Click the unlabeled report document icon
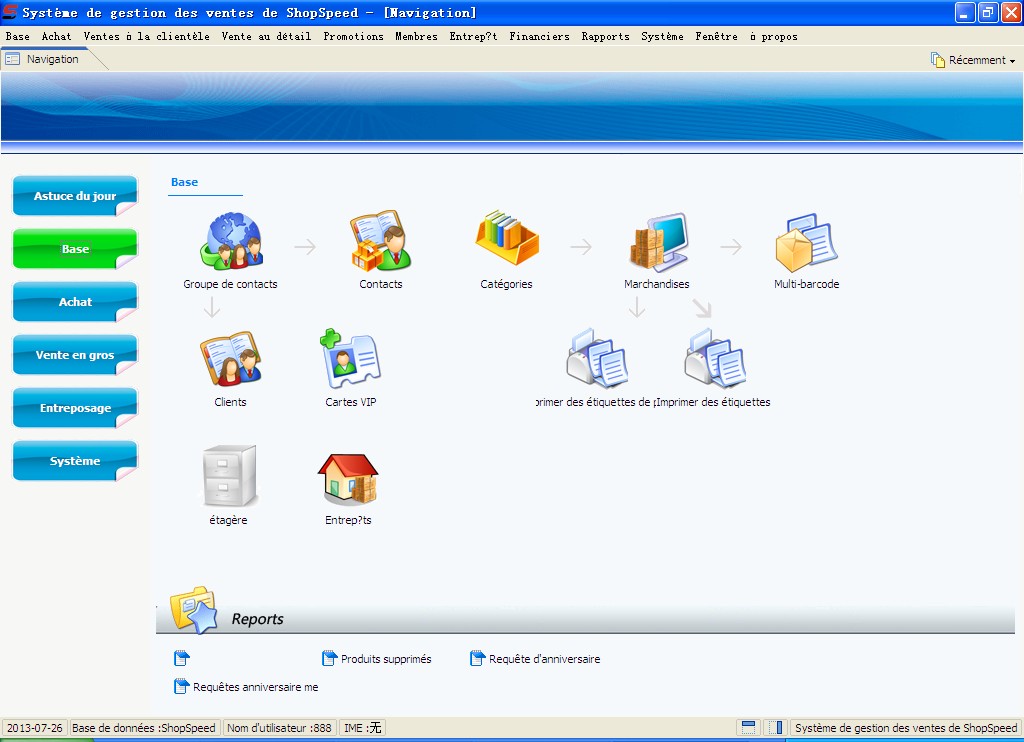The width and height of the screenshot is (1024, 742). pyautogui.click(x=182, y=658)
